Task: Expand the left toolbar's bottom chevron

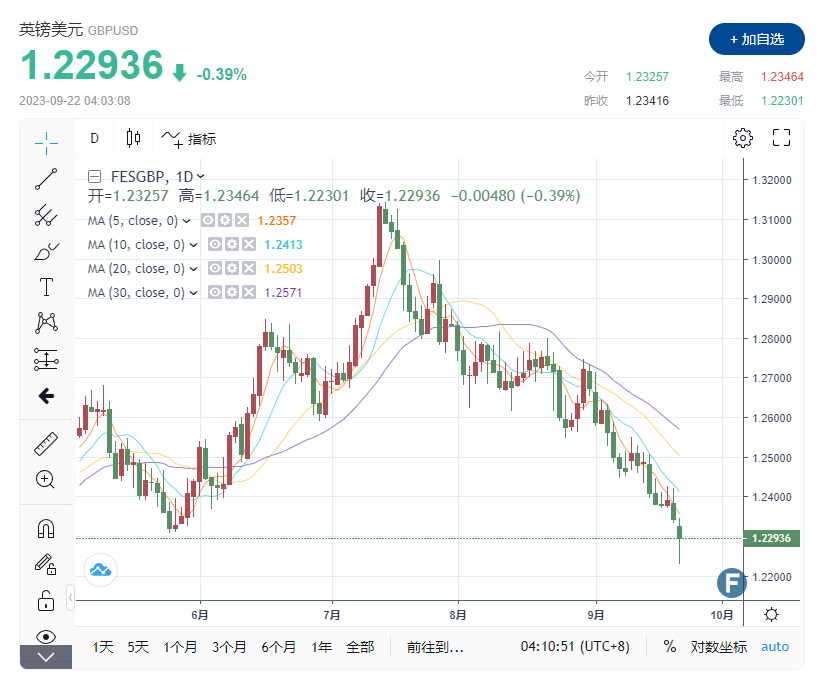Action: 46,657
